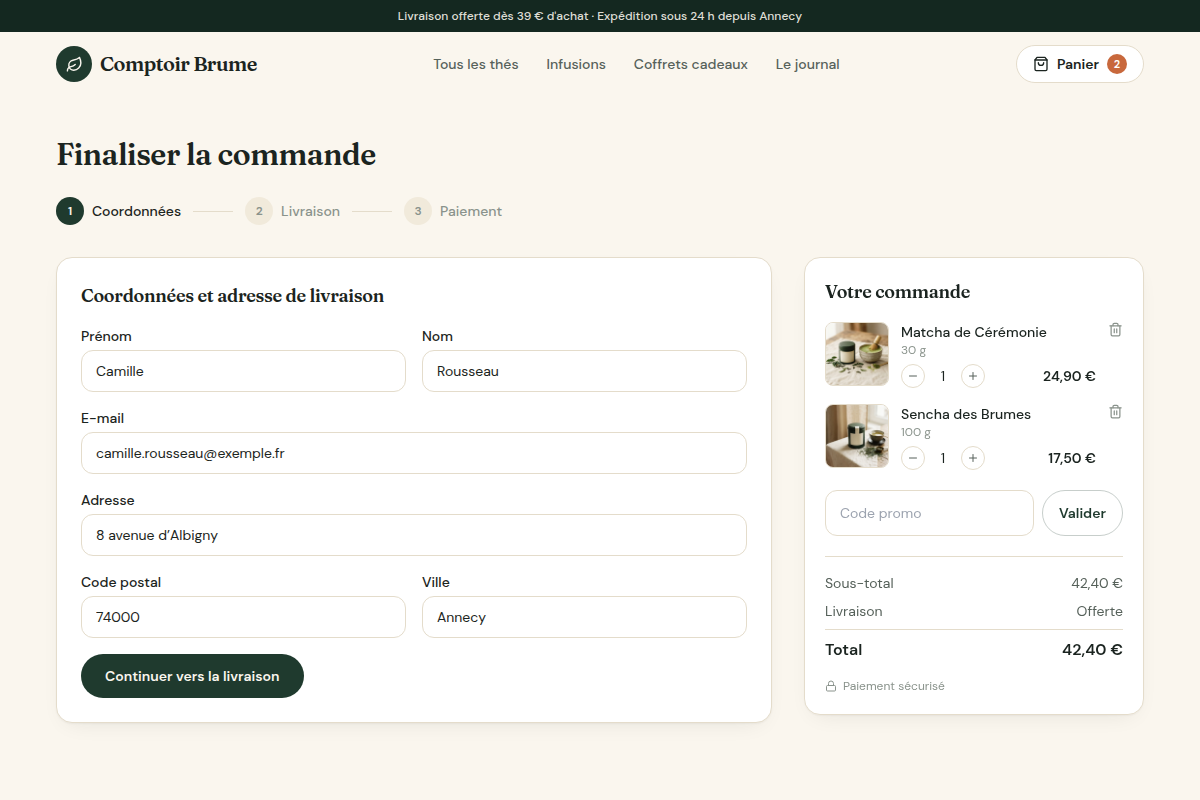Click Valider to apply promo code

point(1082,513)
